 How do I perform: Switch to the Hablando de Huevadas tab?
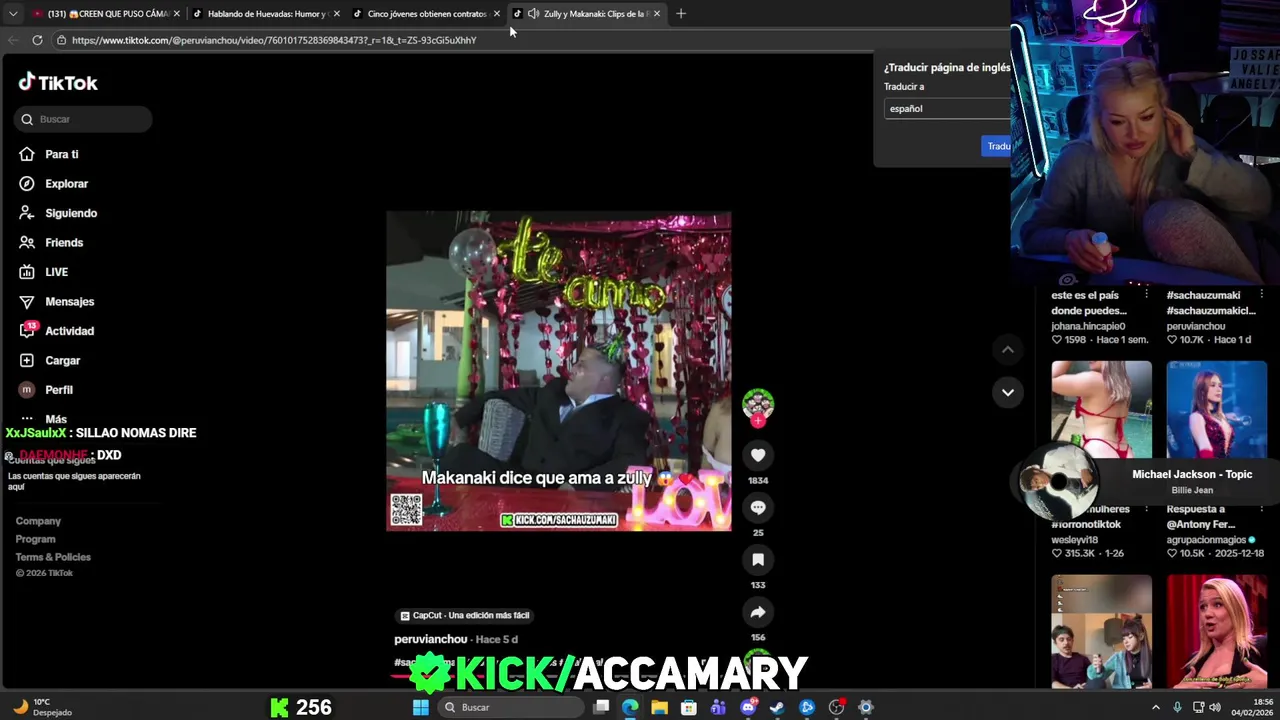pos(266,14)
